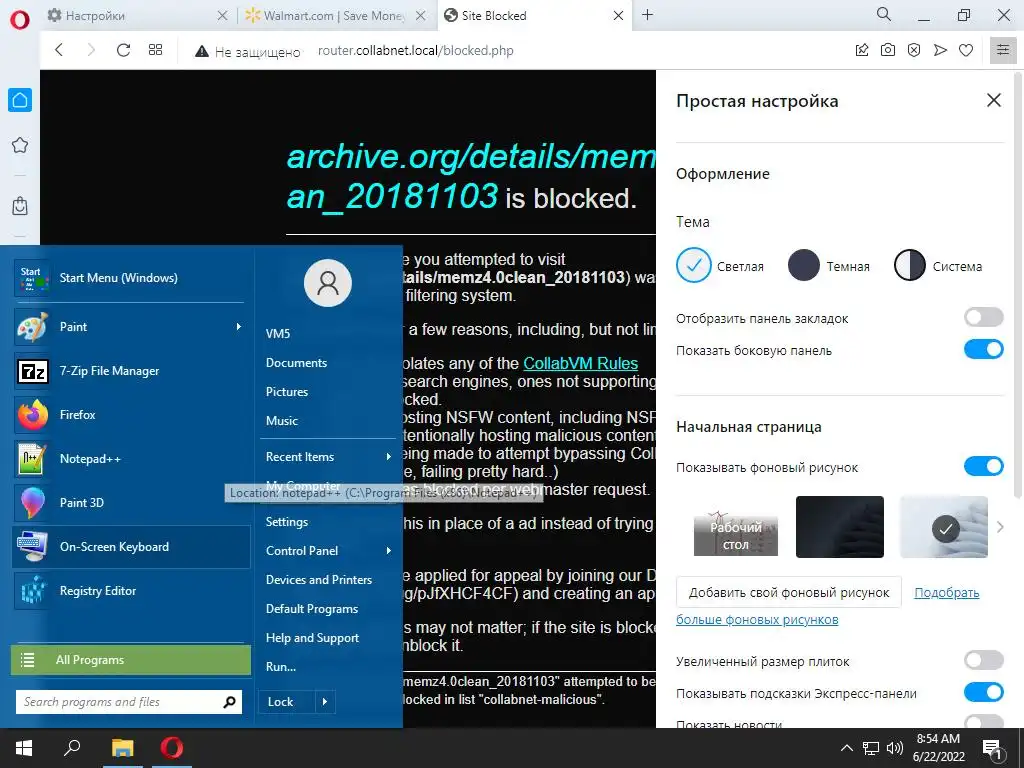The width and height of the screenshot is (1024, 768).
Task: Show hidden system tray icons
Action: point(846,748)
